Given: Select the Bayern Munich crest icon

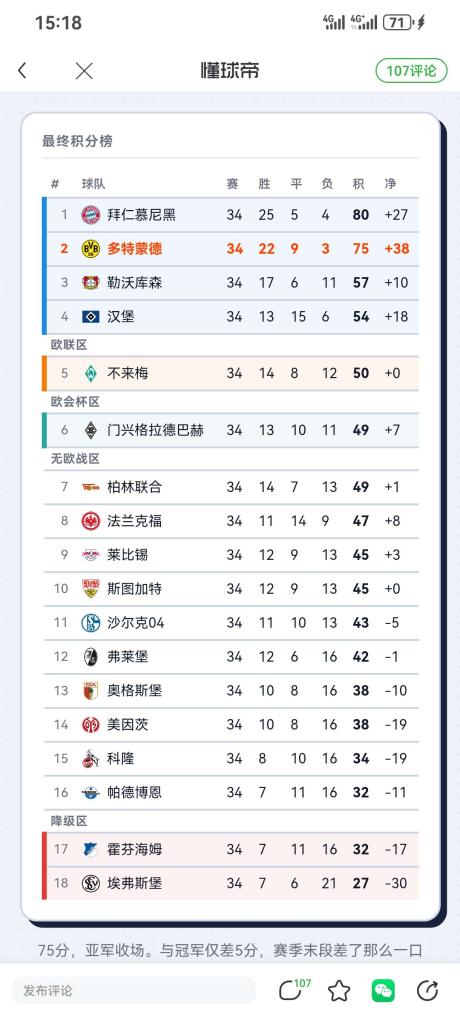Looking at the screenshot, I should [91, 215].
